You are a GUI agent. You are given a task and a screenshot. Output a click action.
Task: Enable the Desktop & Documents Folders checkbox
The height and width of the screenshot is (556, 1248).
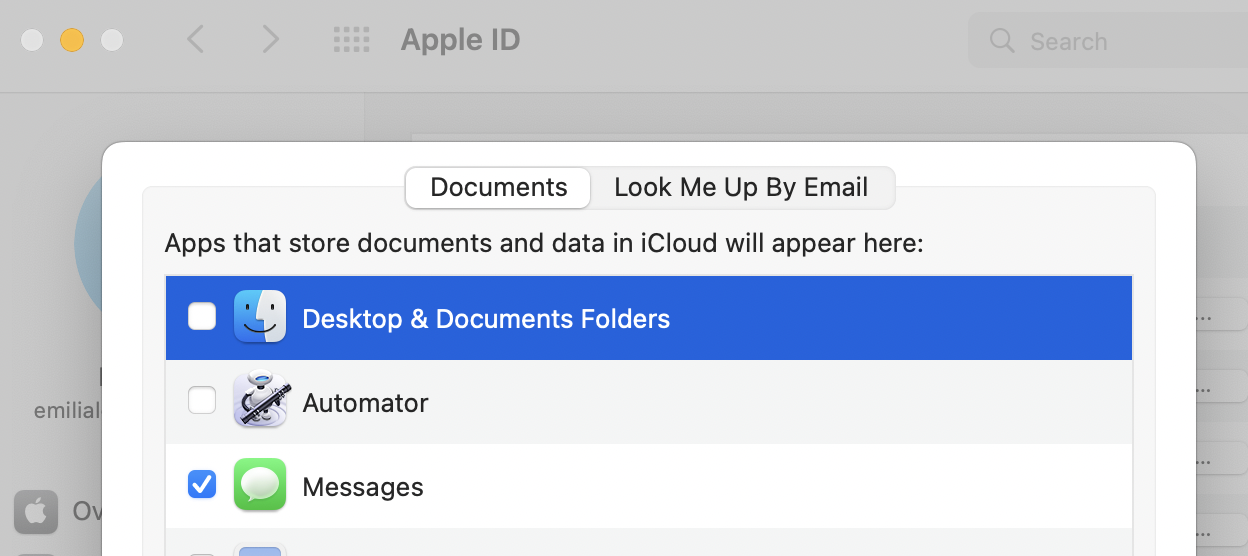pos(202,317)
